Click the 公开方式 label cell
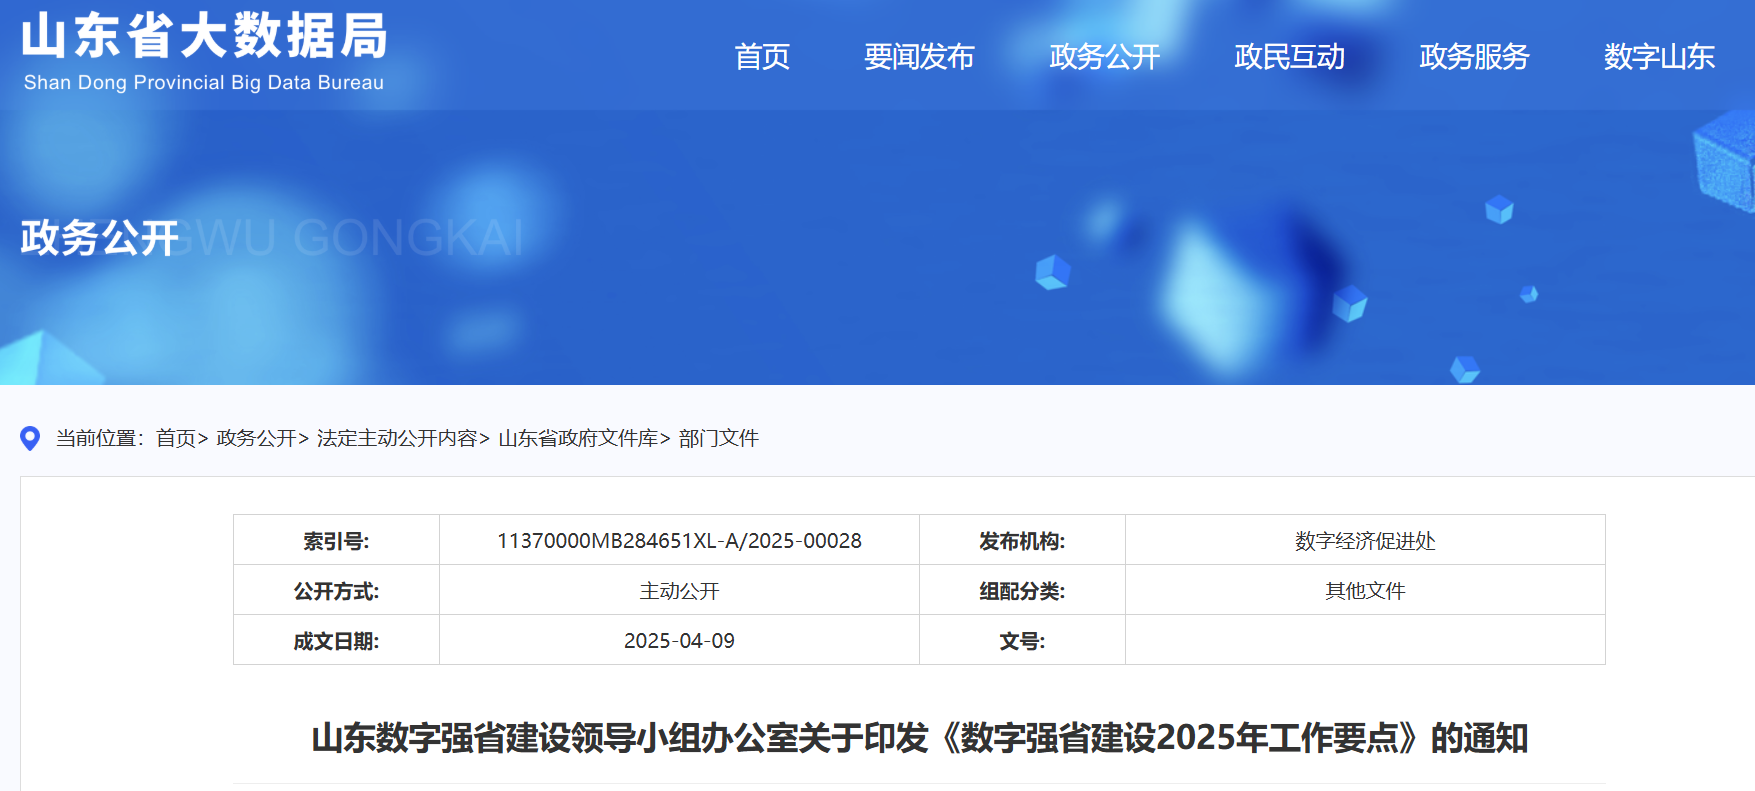This screenshot has height=791, width=1755. click(x=336, y=591)
